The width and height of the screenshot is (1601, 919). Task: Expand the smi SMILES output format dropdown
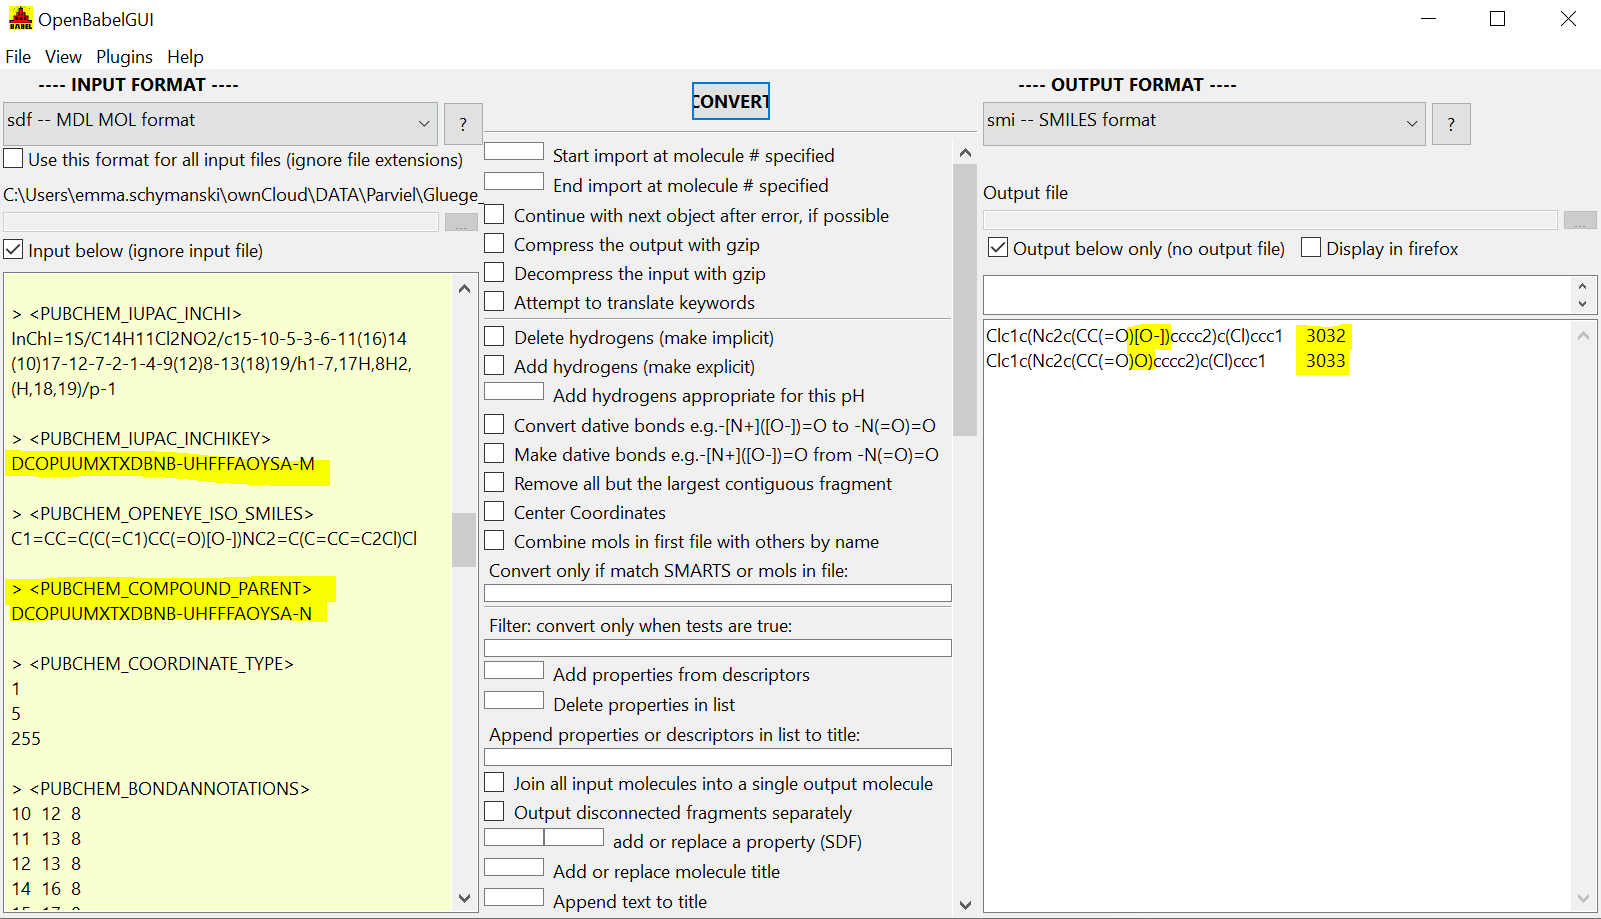coord(1412,124)
